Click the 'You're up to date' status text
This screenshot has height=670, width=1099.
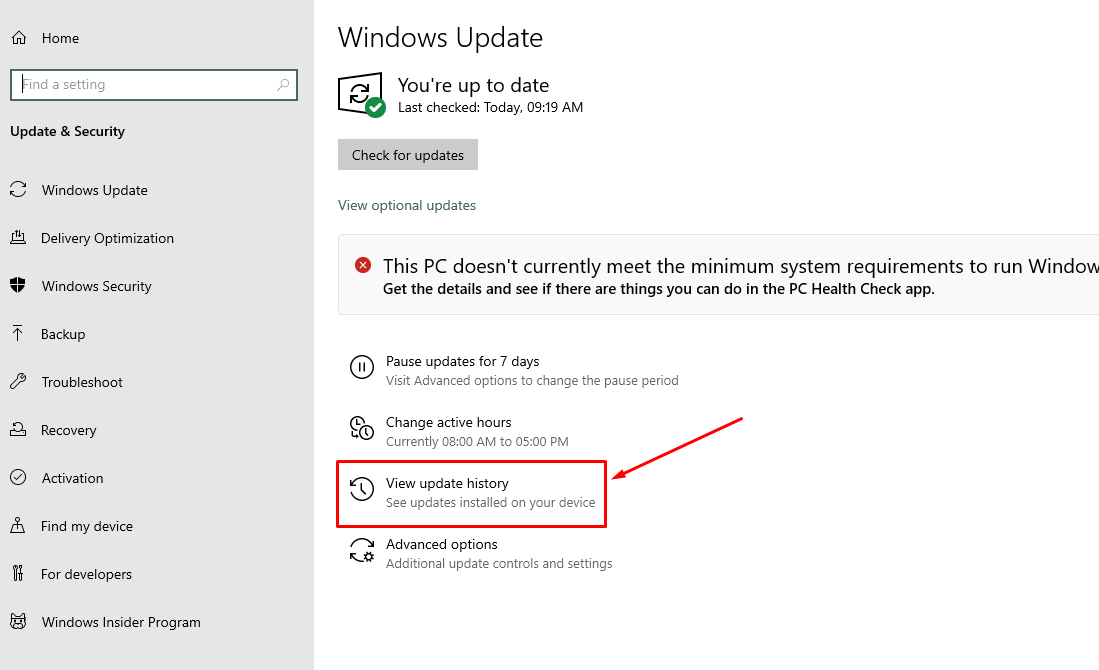tap(474, 86)
